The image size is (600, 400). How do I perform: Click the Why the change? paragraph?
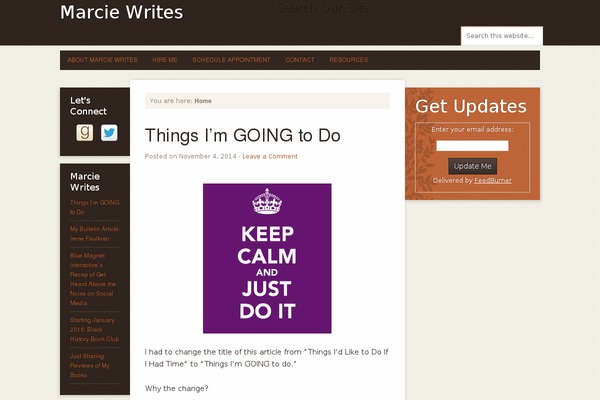tap(176, 389)
